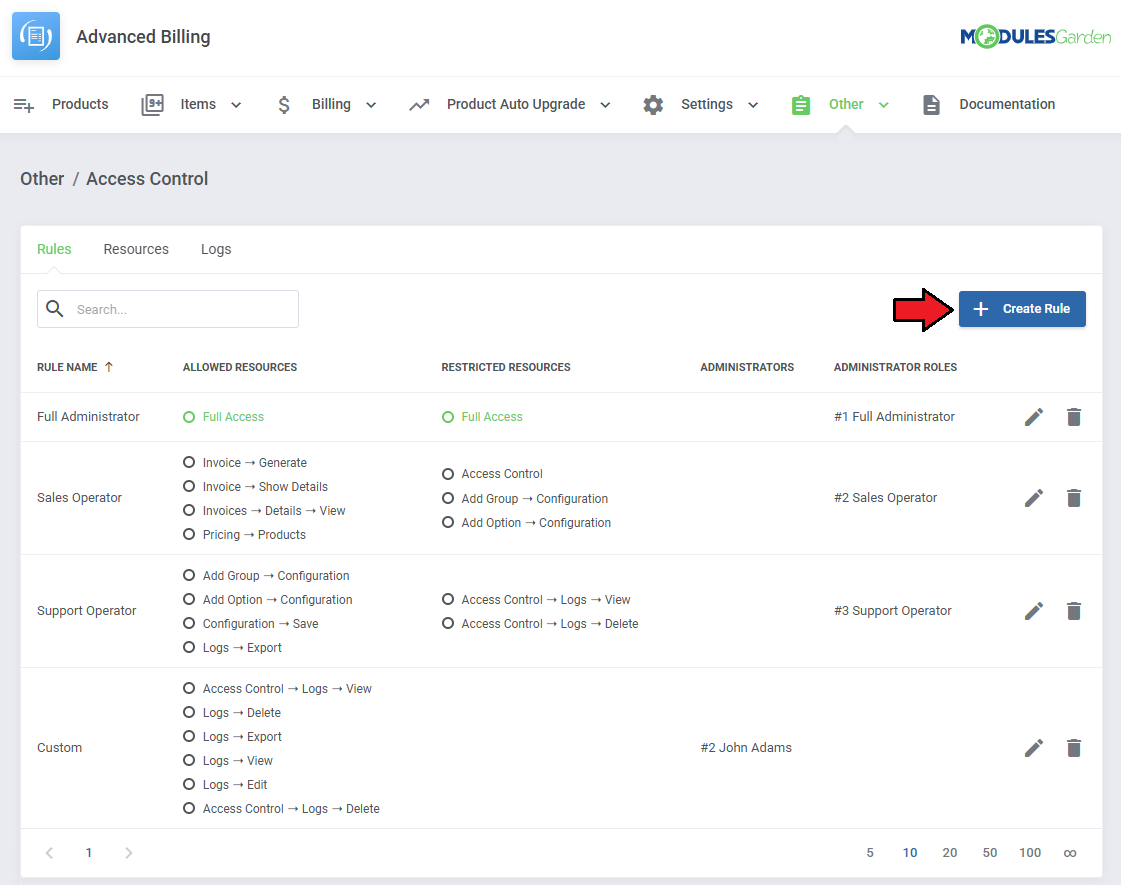
Task: Edit the Full Administrator rule with pencil icon
Action: (x=1034, y=417)
